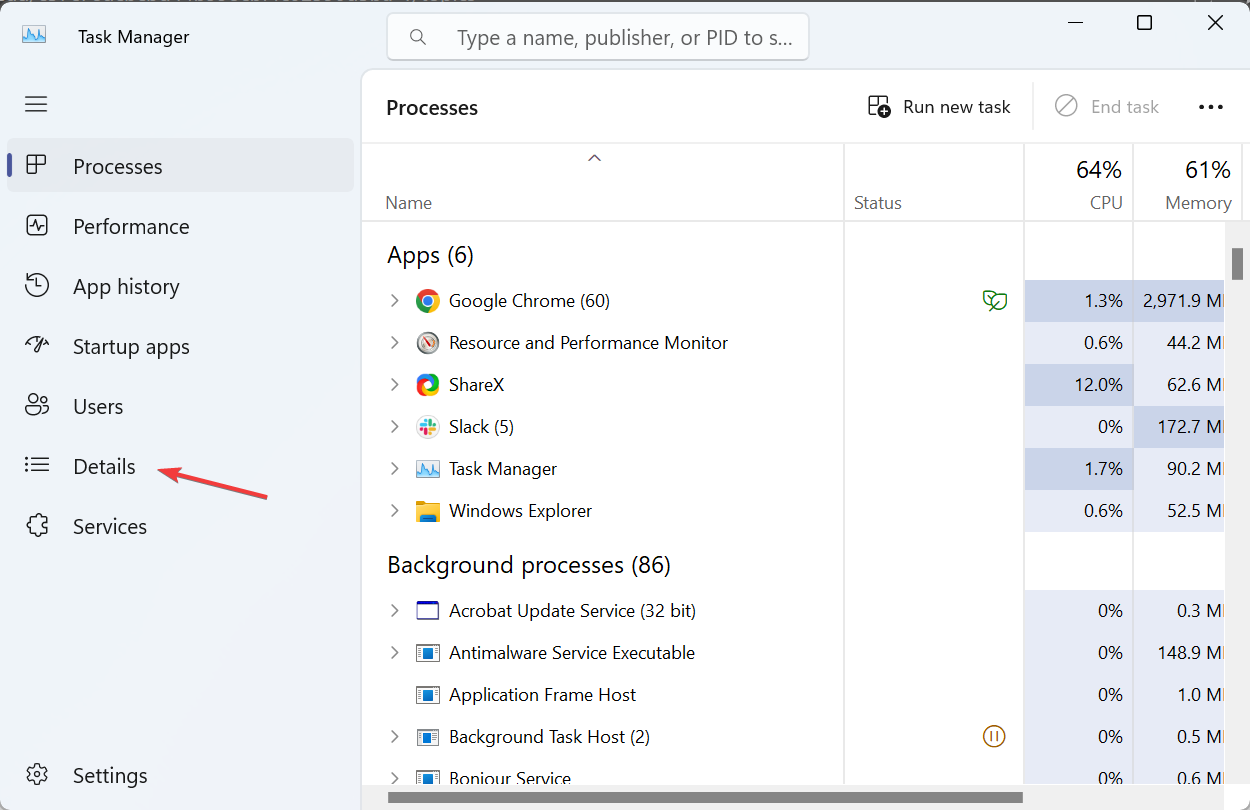
Task: Select the Antimalware Service Executable name
Action: point(572,653)
